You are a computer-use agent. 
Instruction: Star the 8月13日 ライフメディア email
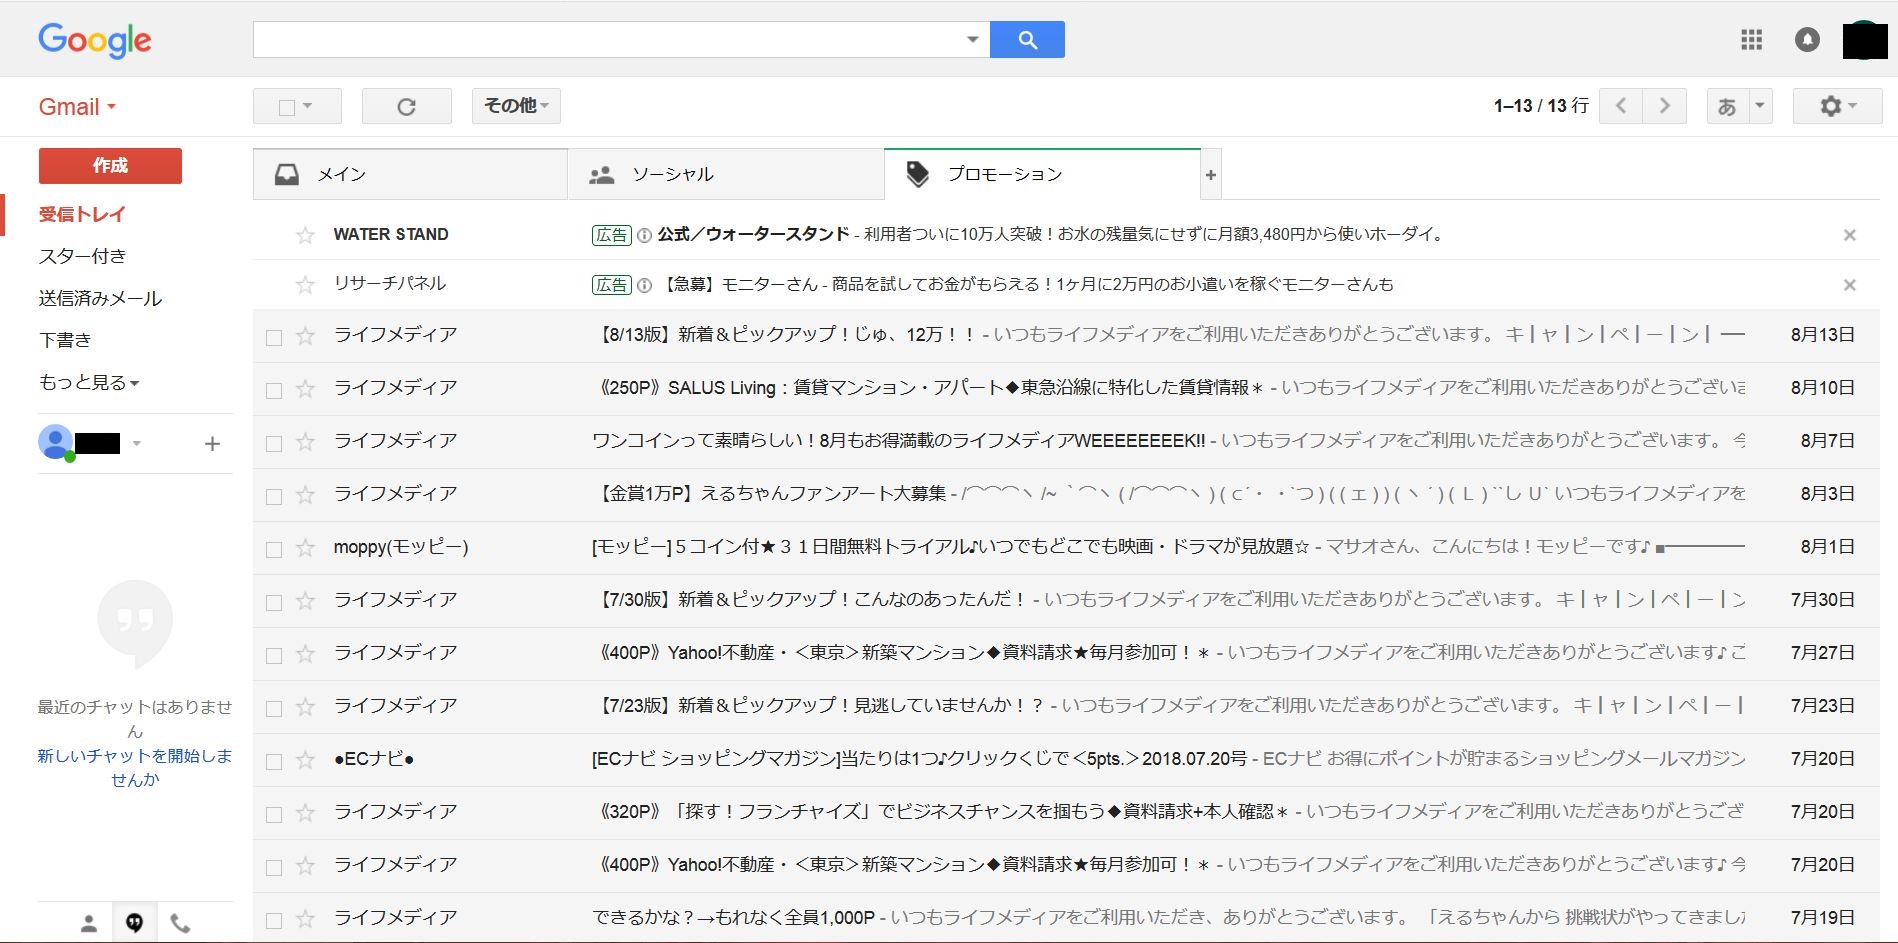305,336
